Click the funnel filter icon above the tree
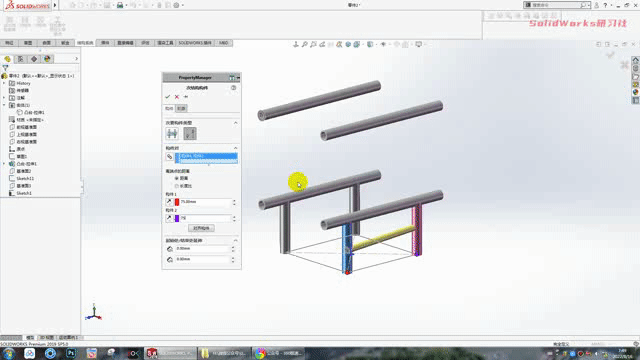Viewport: 640px width, 360px height. 5,68
